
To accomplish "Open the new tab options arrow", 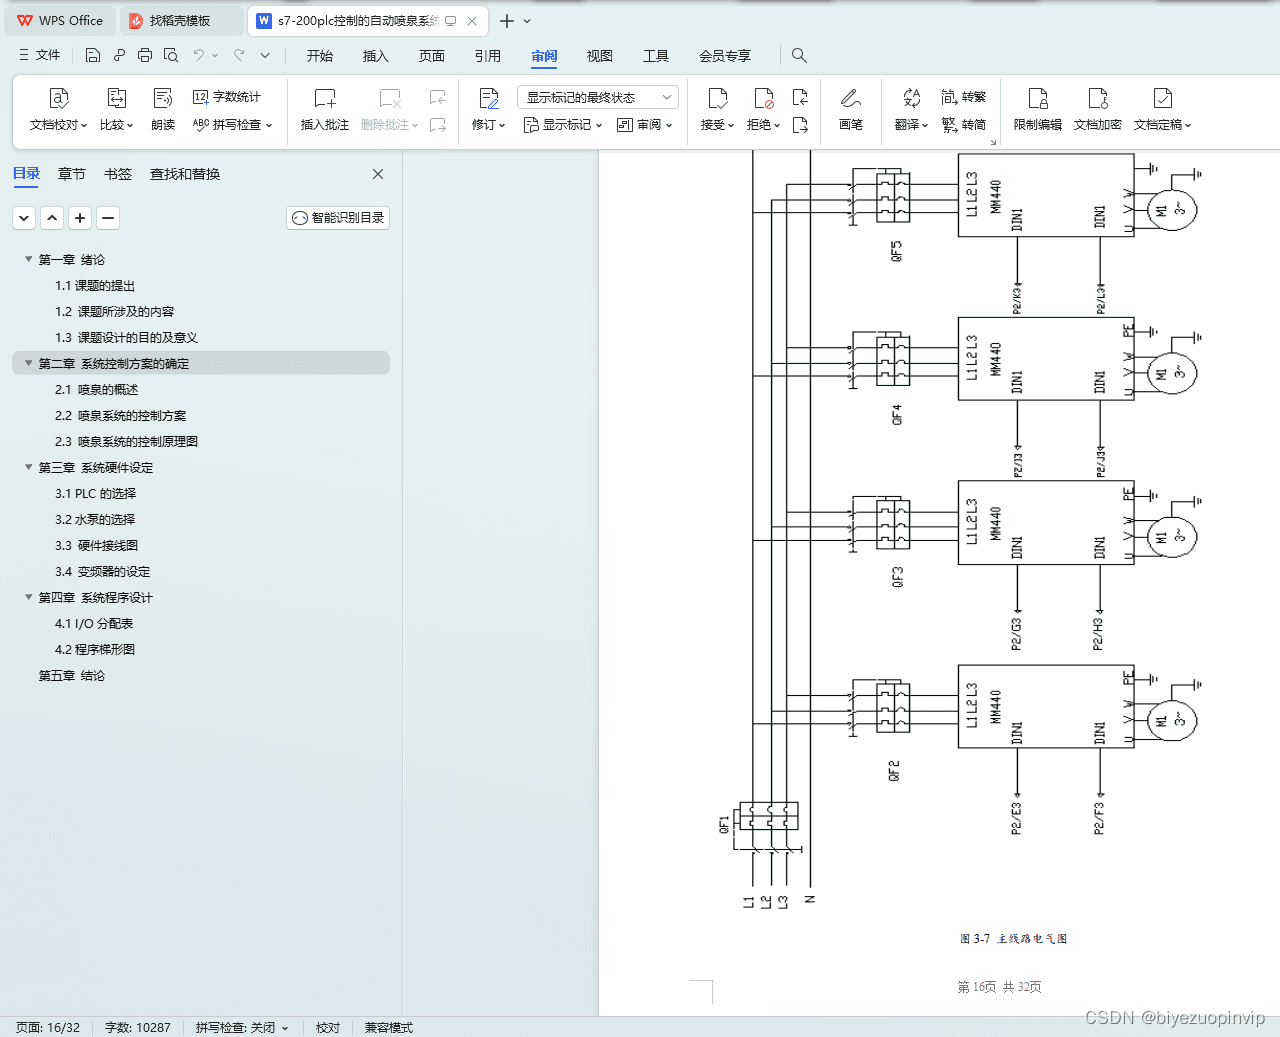I will click(x=527, y=21).
